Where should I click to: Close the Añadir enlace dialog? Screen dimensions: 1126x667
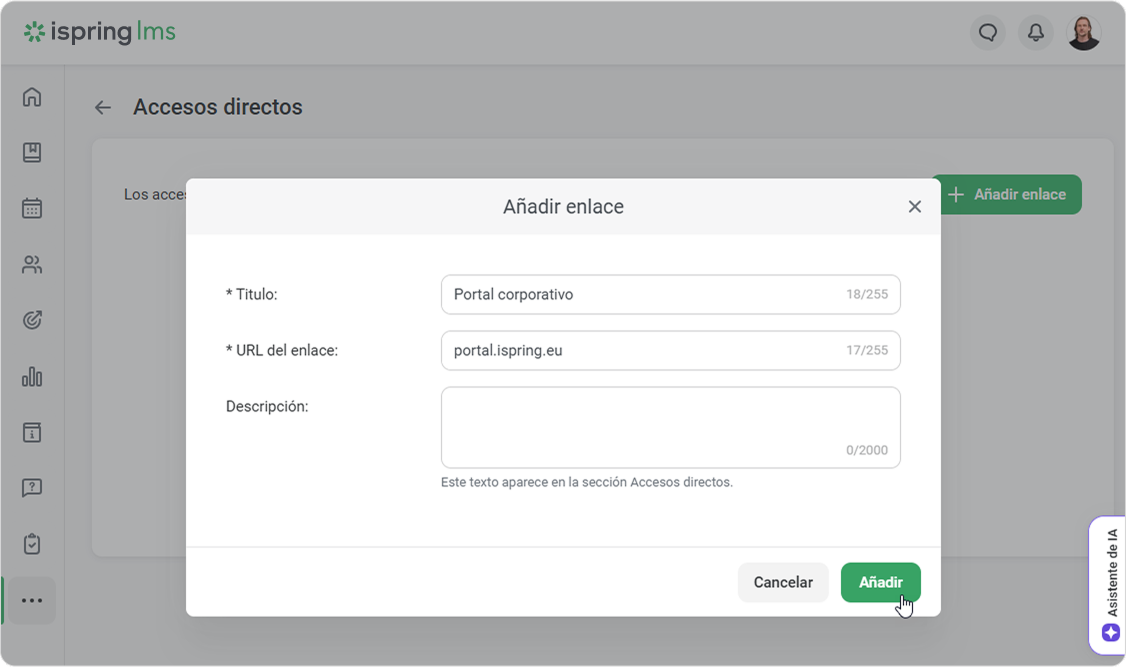pos(914,207)
